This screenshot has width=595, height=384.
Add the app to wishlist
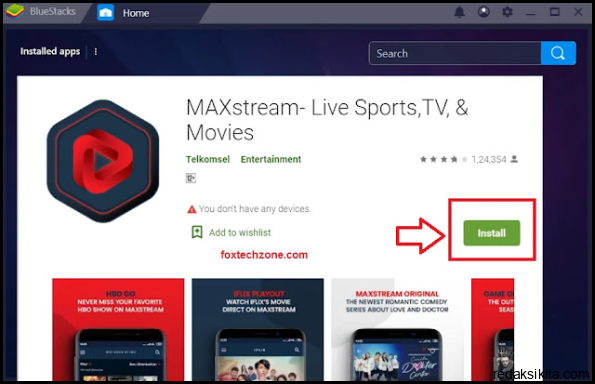[x=240, y=233]
